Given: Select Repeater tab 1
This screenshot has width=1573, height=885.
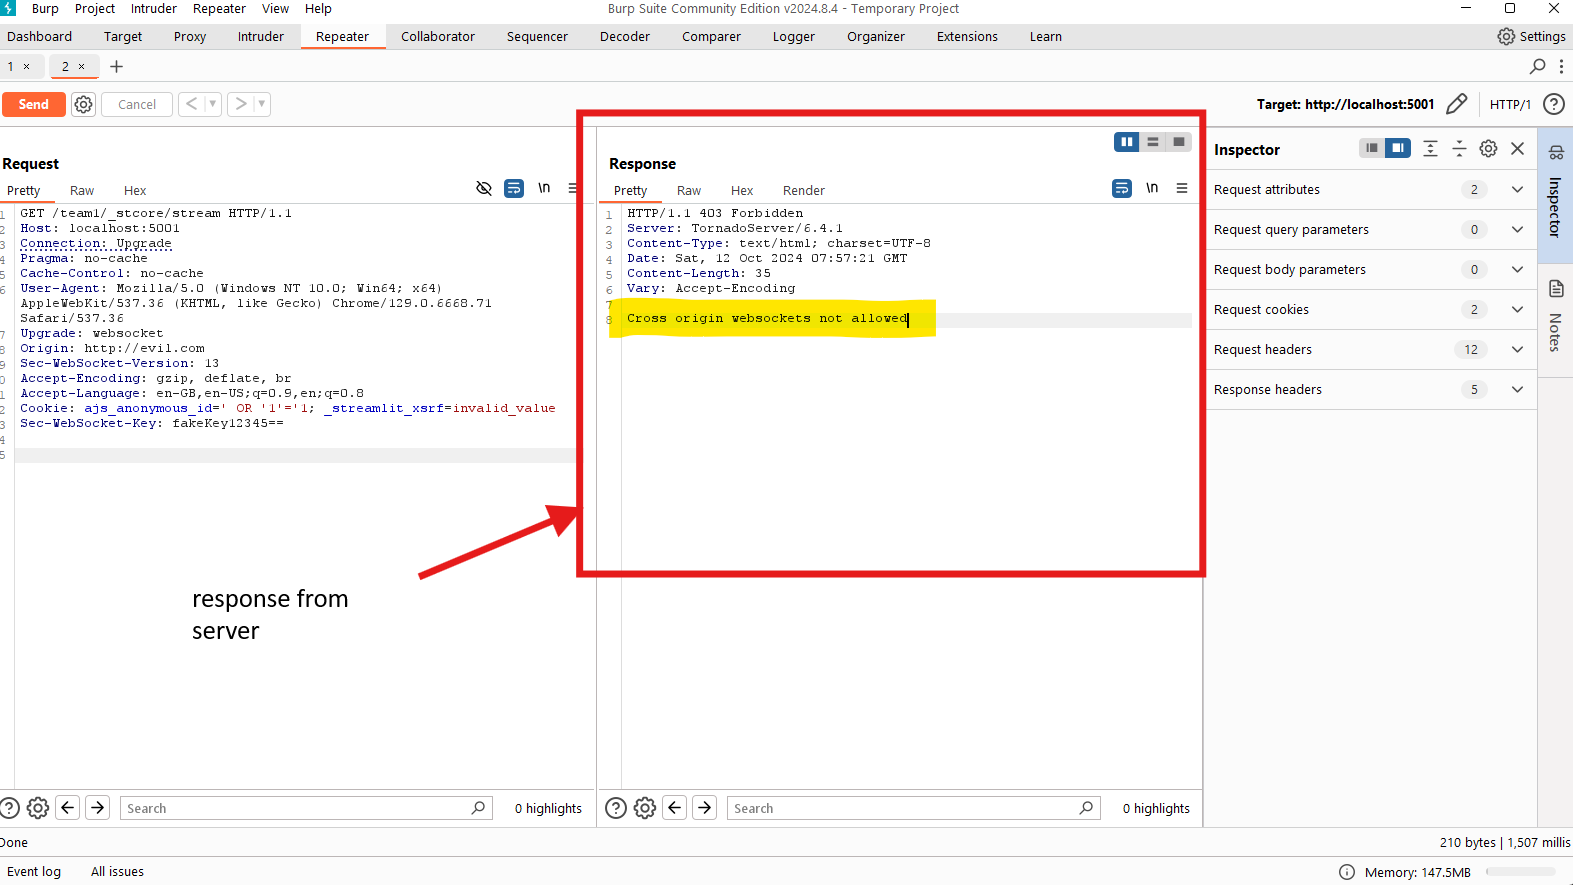Looking at the screenshot, I should coord(11,66).
